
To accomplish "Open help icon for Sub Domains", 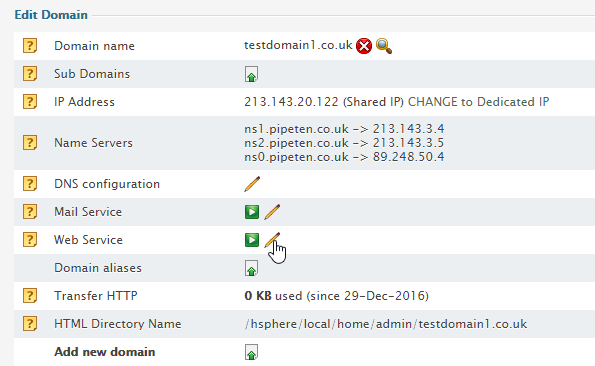I will [30, 74].
